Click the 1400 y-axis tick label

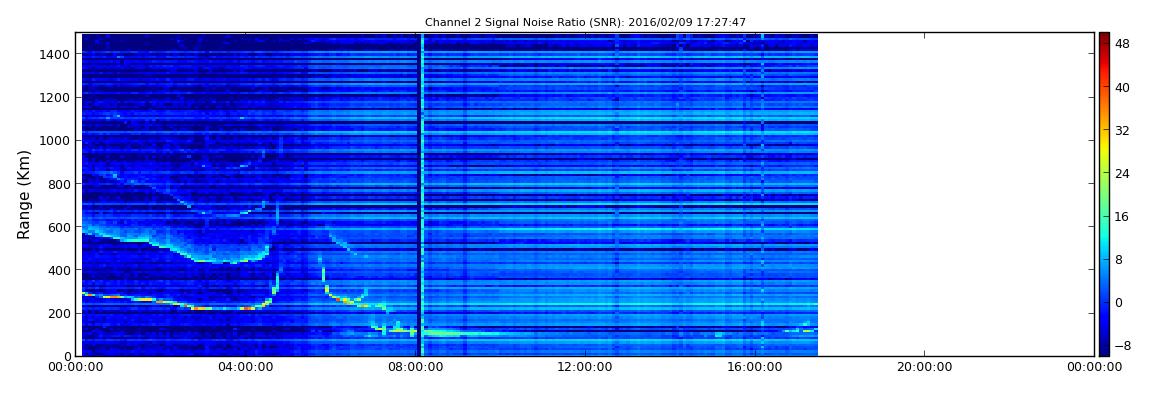point(55,54)
